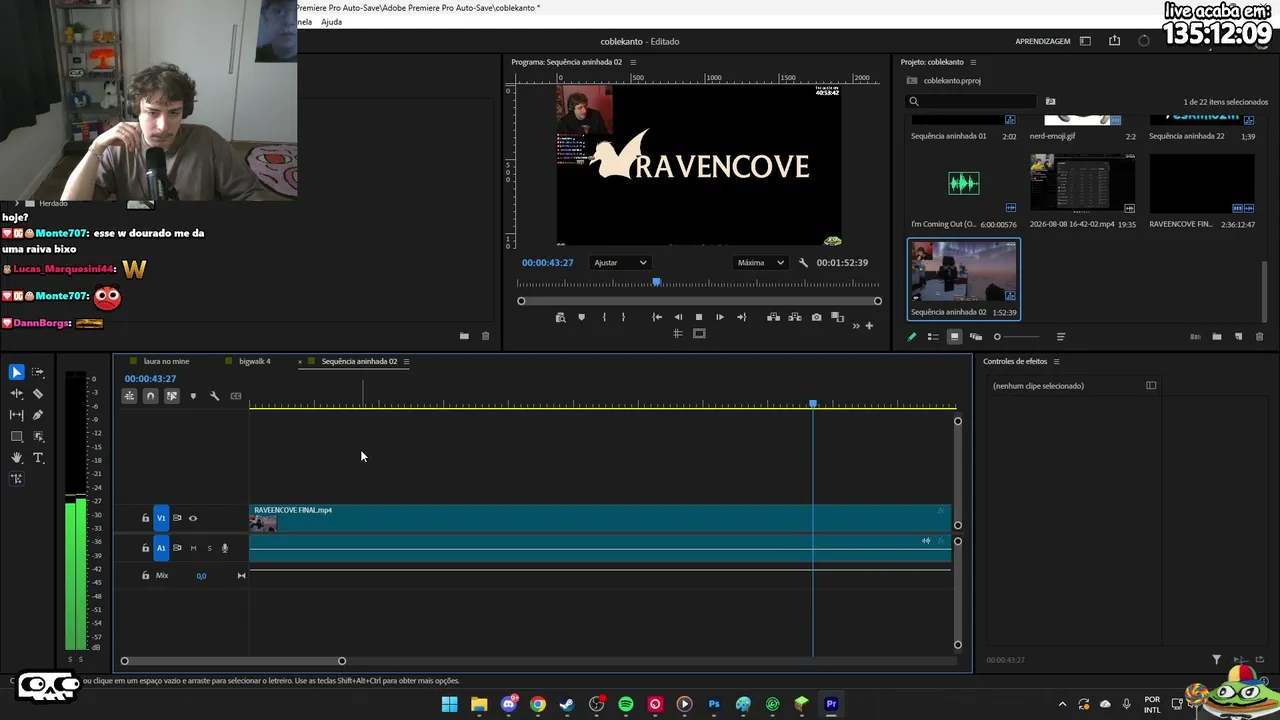Open Quick Export share icon
Image resolution: width=1280 pixels, height=720 pixels.
tap(1114, 41)
